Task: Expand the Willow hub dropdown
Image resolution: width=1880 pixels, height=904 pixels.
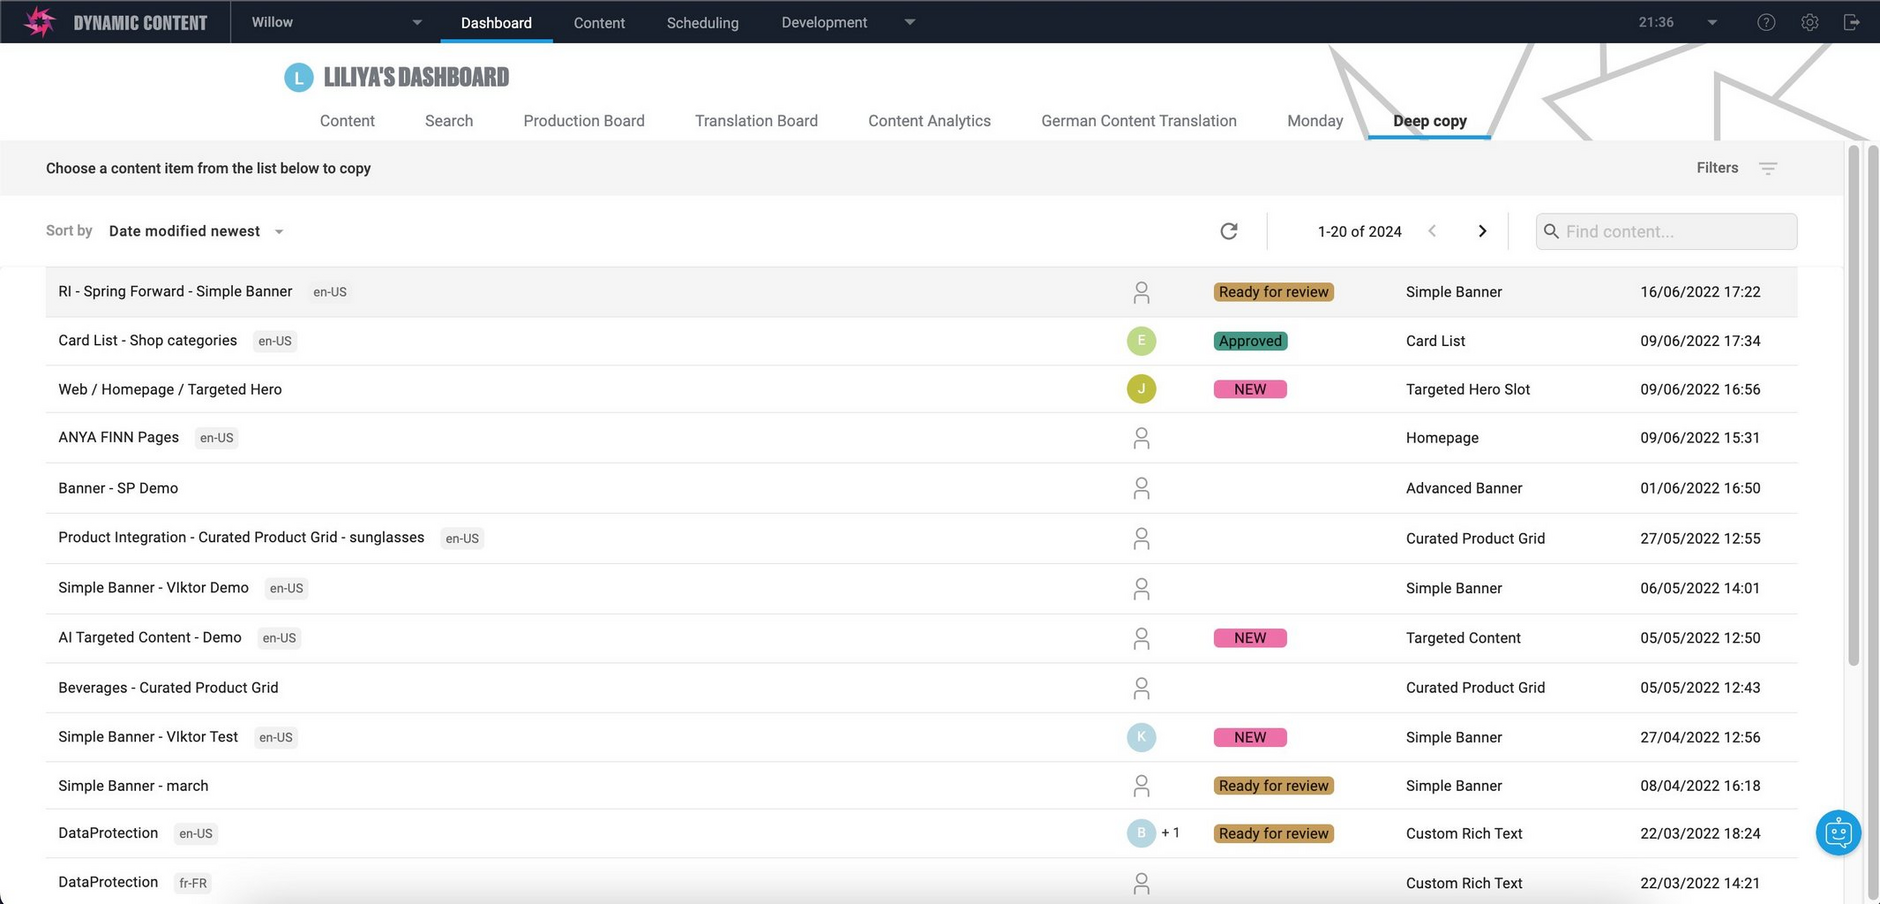Action: click(x=417, y=22)
